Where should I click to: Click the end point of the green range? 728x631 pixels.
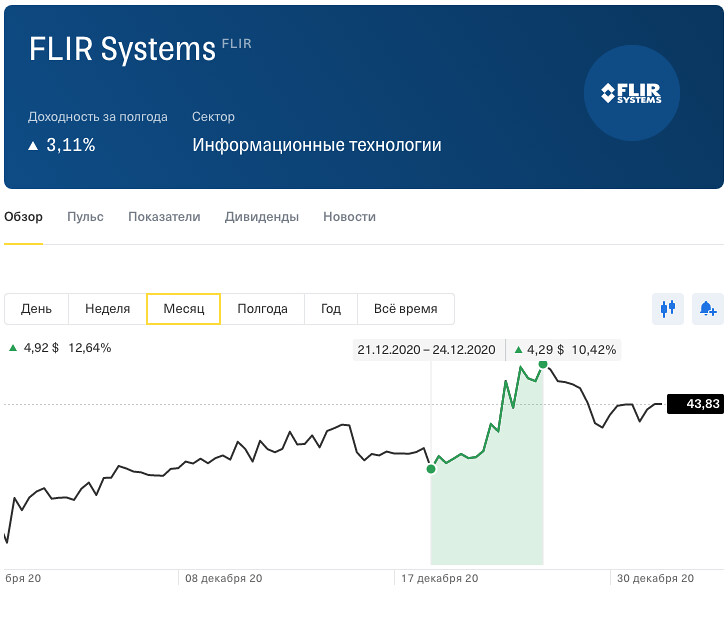point(543,364)
